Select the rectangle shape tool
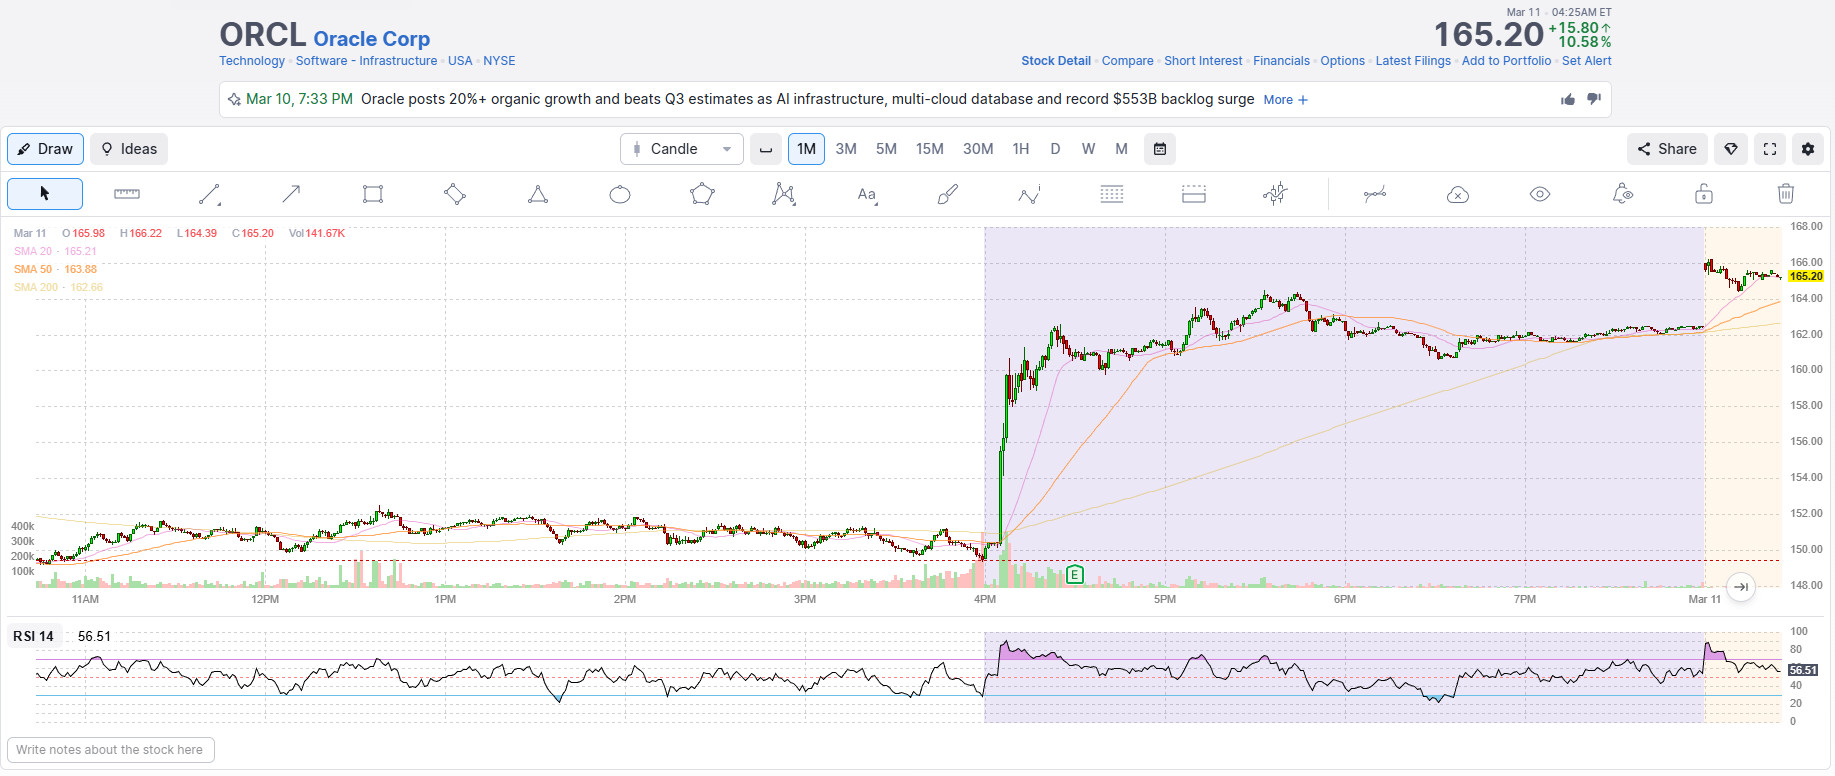The width and height of the screenshot is (1835, 776). pos(373,194)
